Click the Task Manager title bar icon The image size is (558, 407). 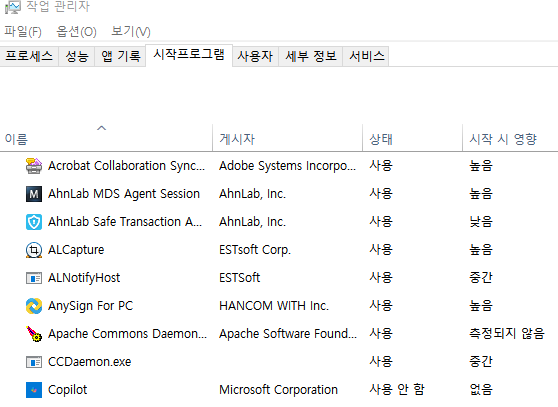point(13,7)
